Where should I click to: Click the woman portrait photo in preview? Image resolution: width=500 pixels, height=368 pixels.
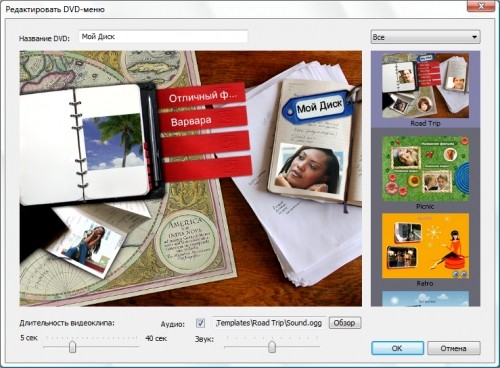tap(308, 169)
